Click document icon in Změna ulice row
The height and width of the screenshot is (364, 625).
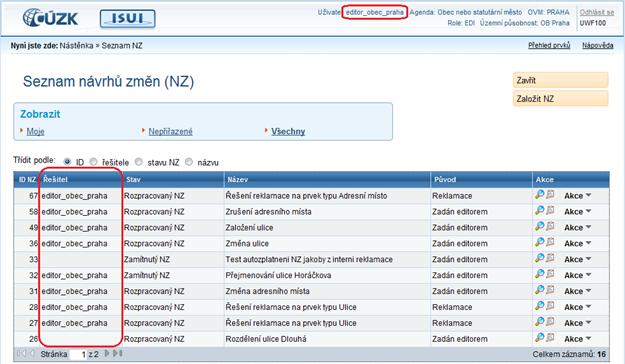coord(550,243)
